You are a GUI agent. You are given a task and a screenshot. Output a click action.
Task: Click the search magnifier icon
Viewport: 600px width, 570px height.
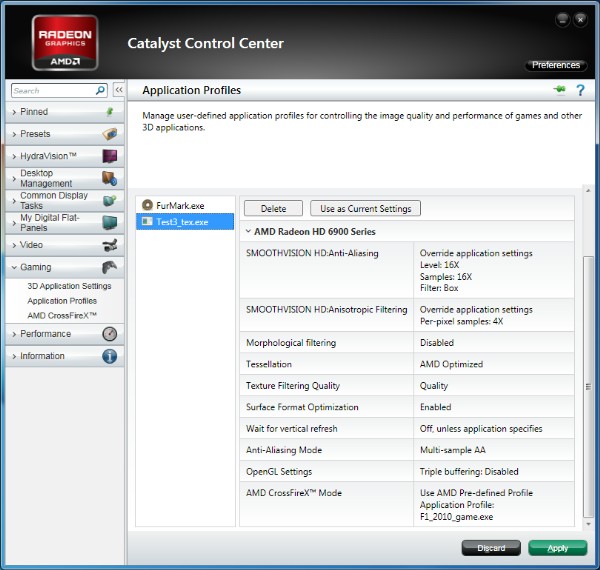tap(100, 90)
